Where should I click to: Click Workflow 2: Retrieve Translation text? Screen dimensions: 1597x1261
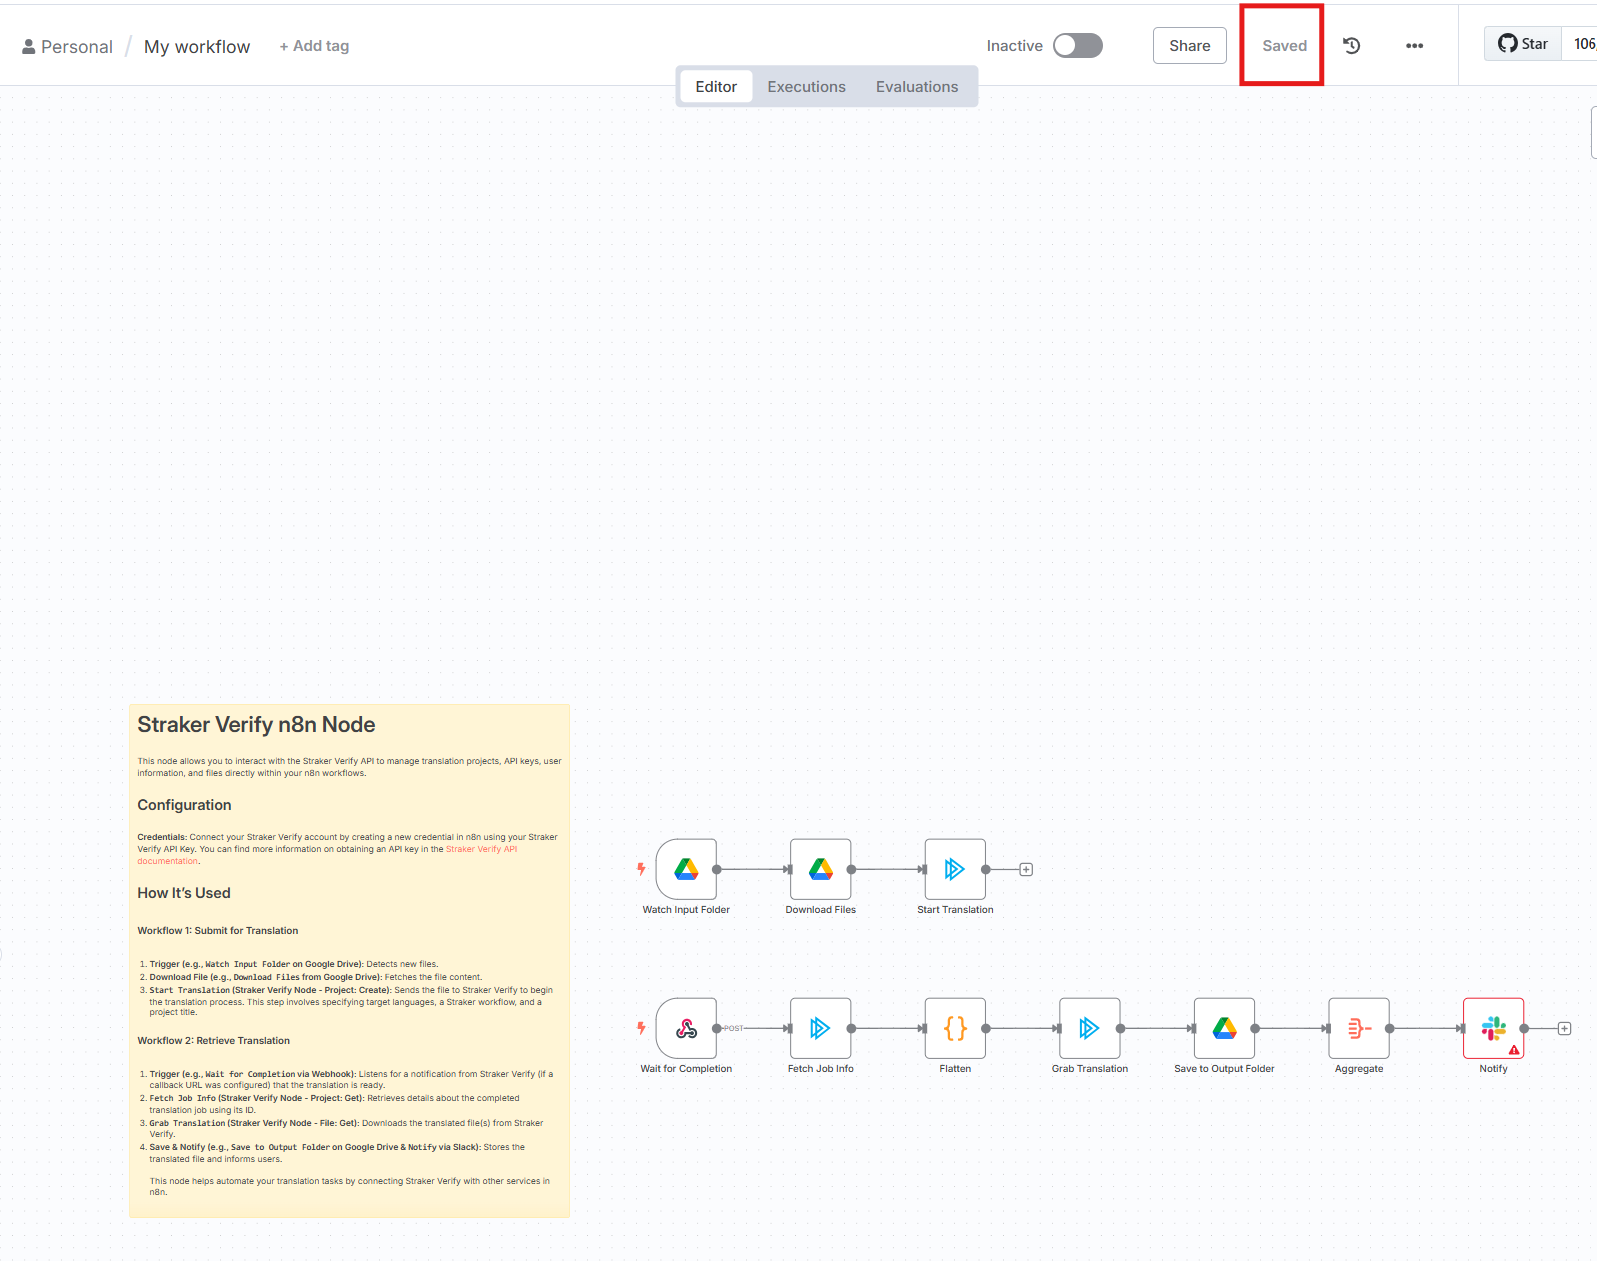213,1041
